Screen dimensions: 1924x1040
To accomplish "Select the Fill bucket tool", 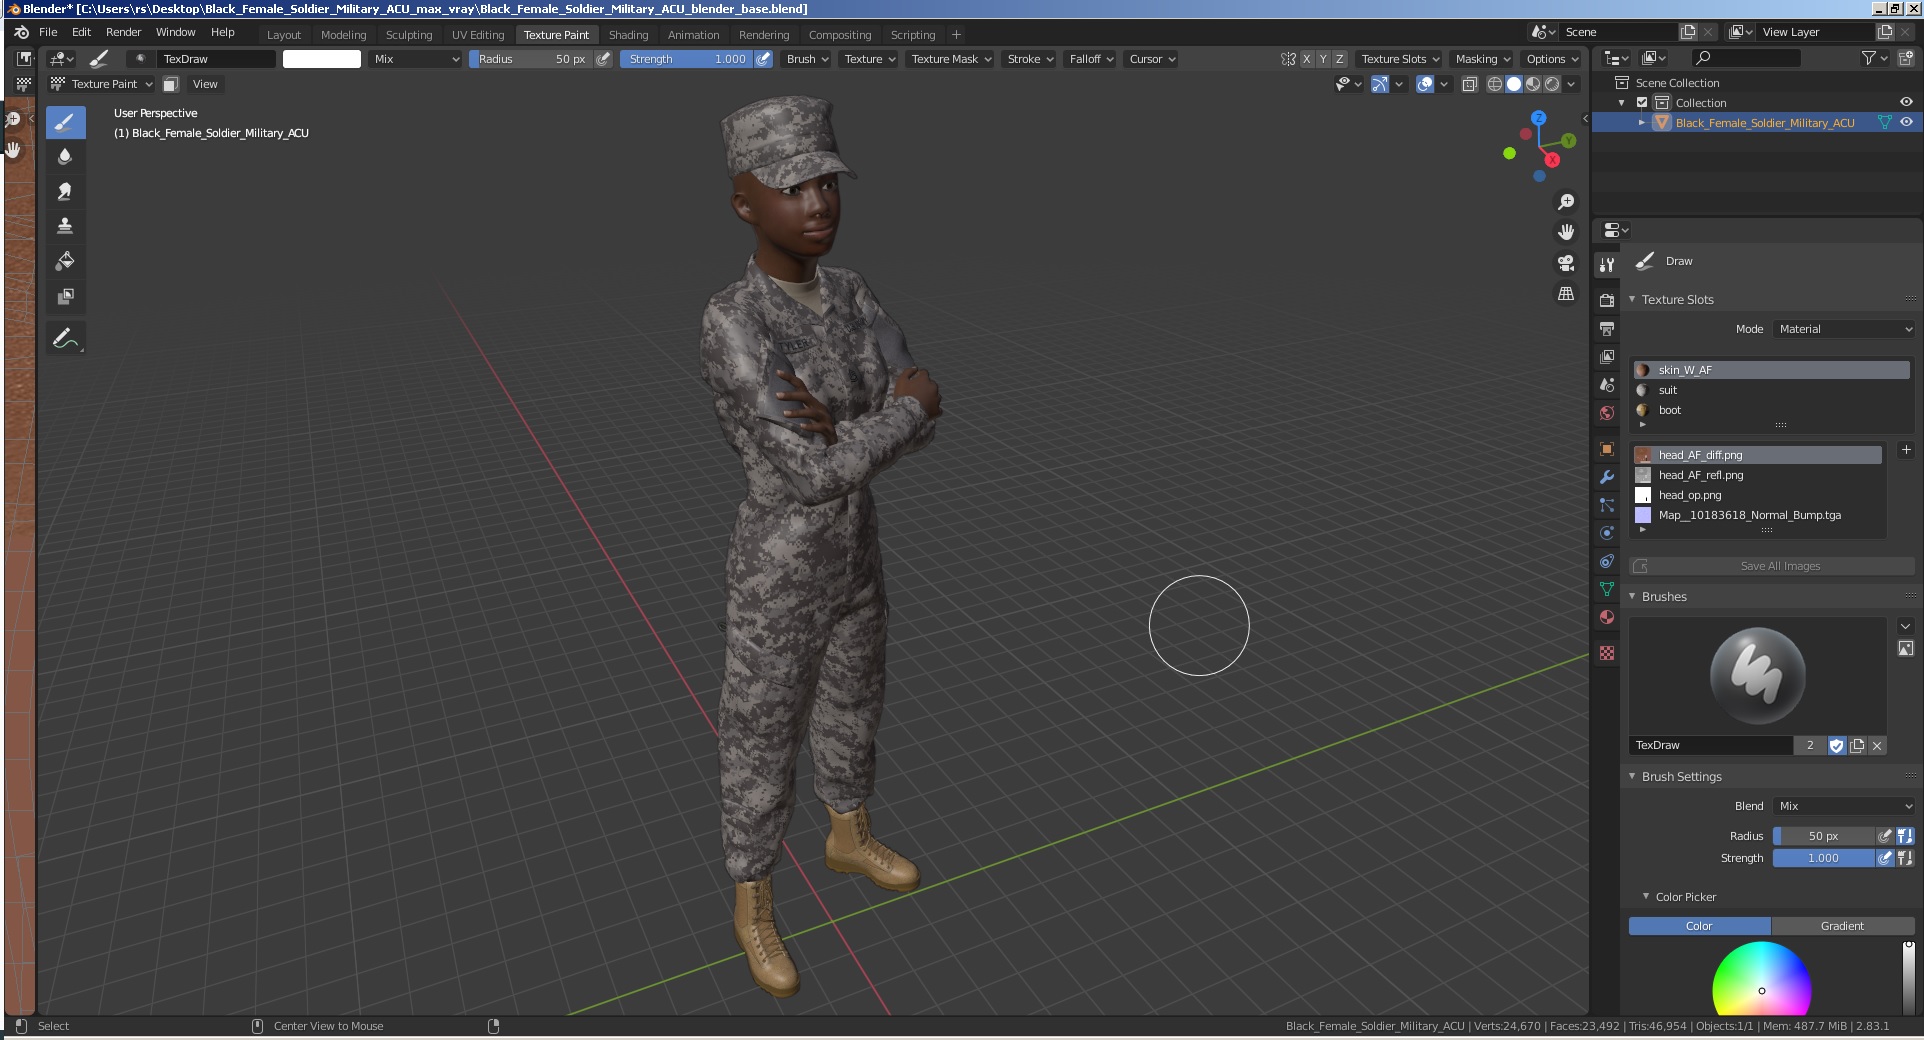I will click(x=65, y=261).
